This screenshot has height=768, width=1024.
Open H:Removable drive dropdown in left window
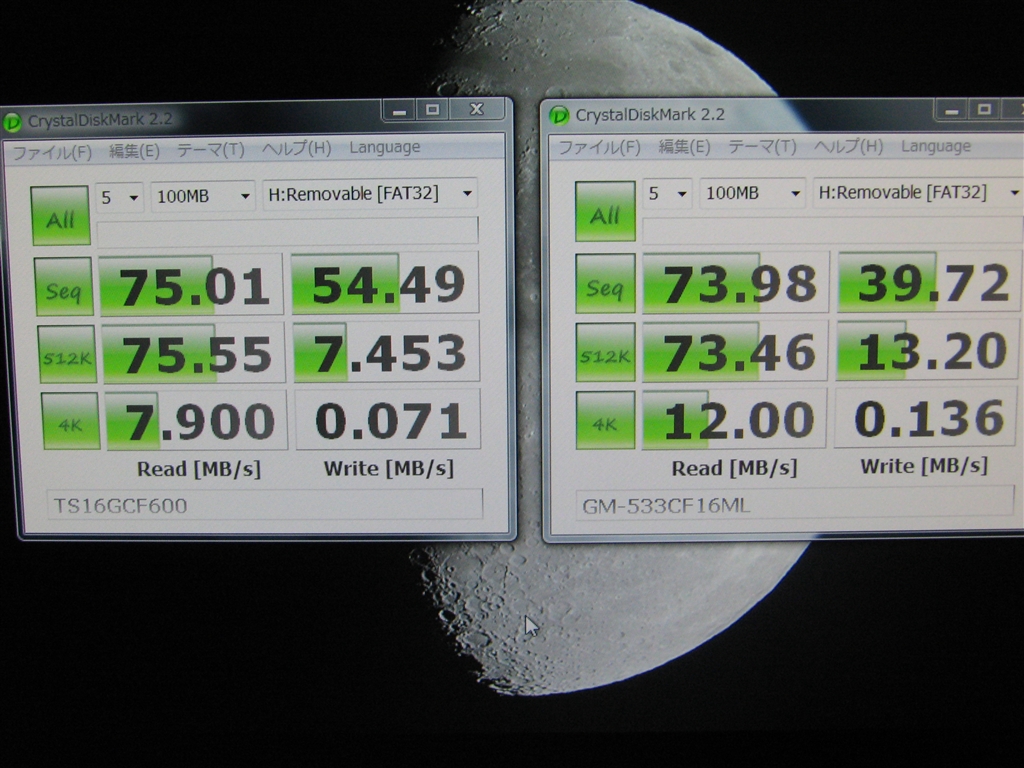point(370,194)
